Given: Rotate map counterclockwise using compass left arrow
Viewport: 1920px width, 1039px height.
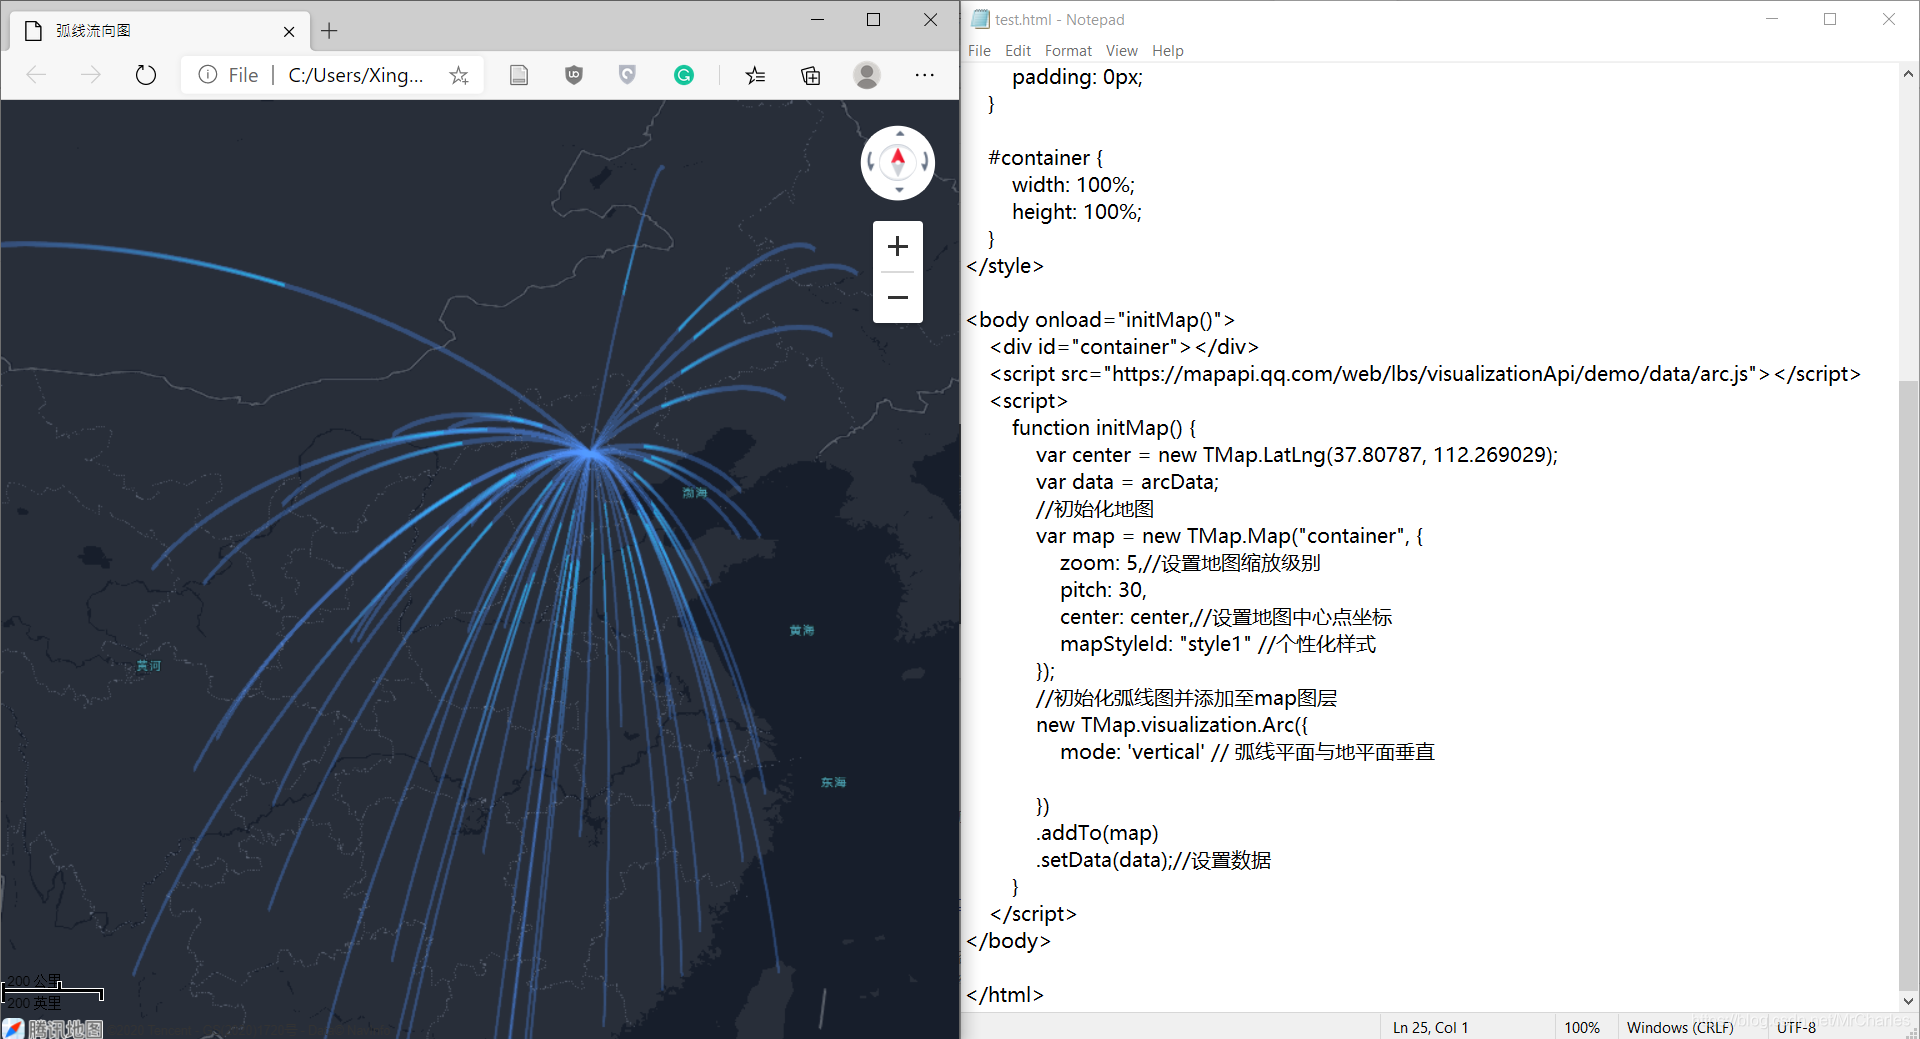Looking at the screenshot, I should 871,161.
